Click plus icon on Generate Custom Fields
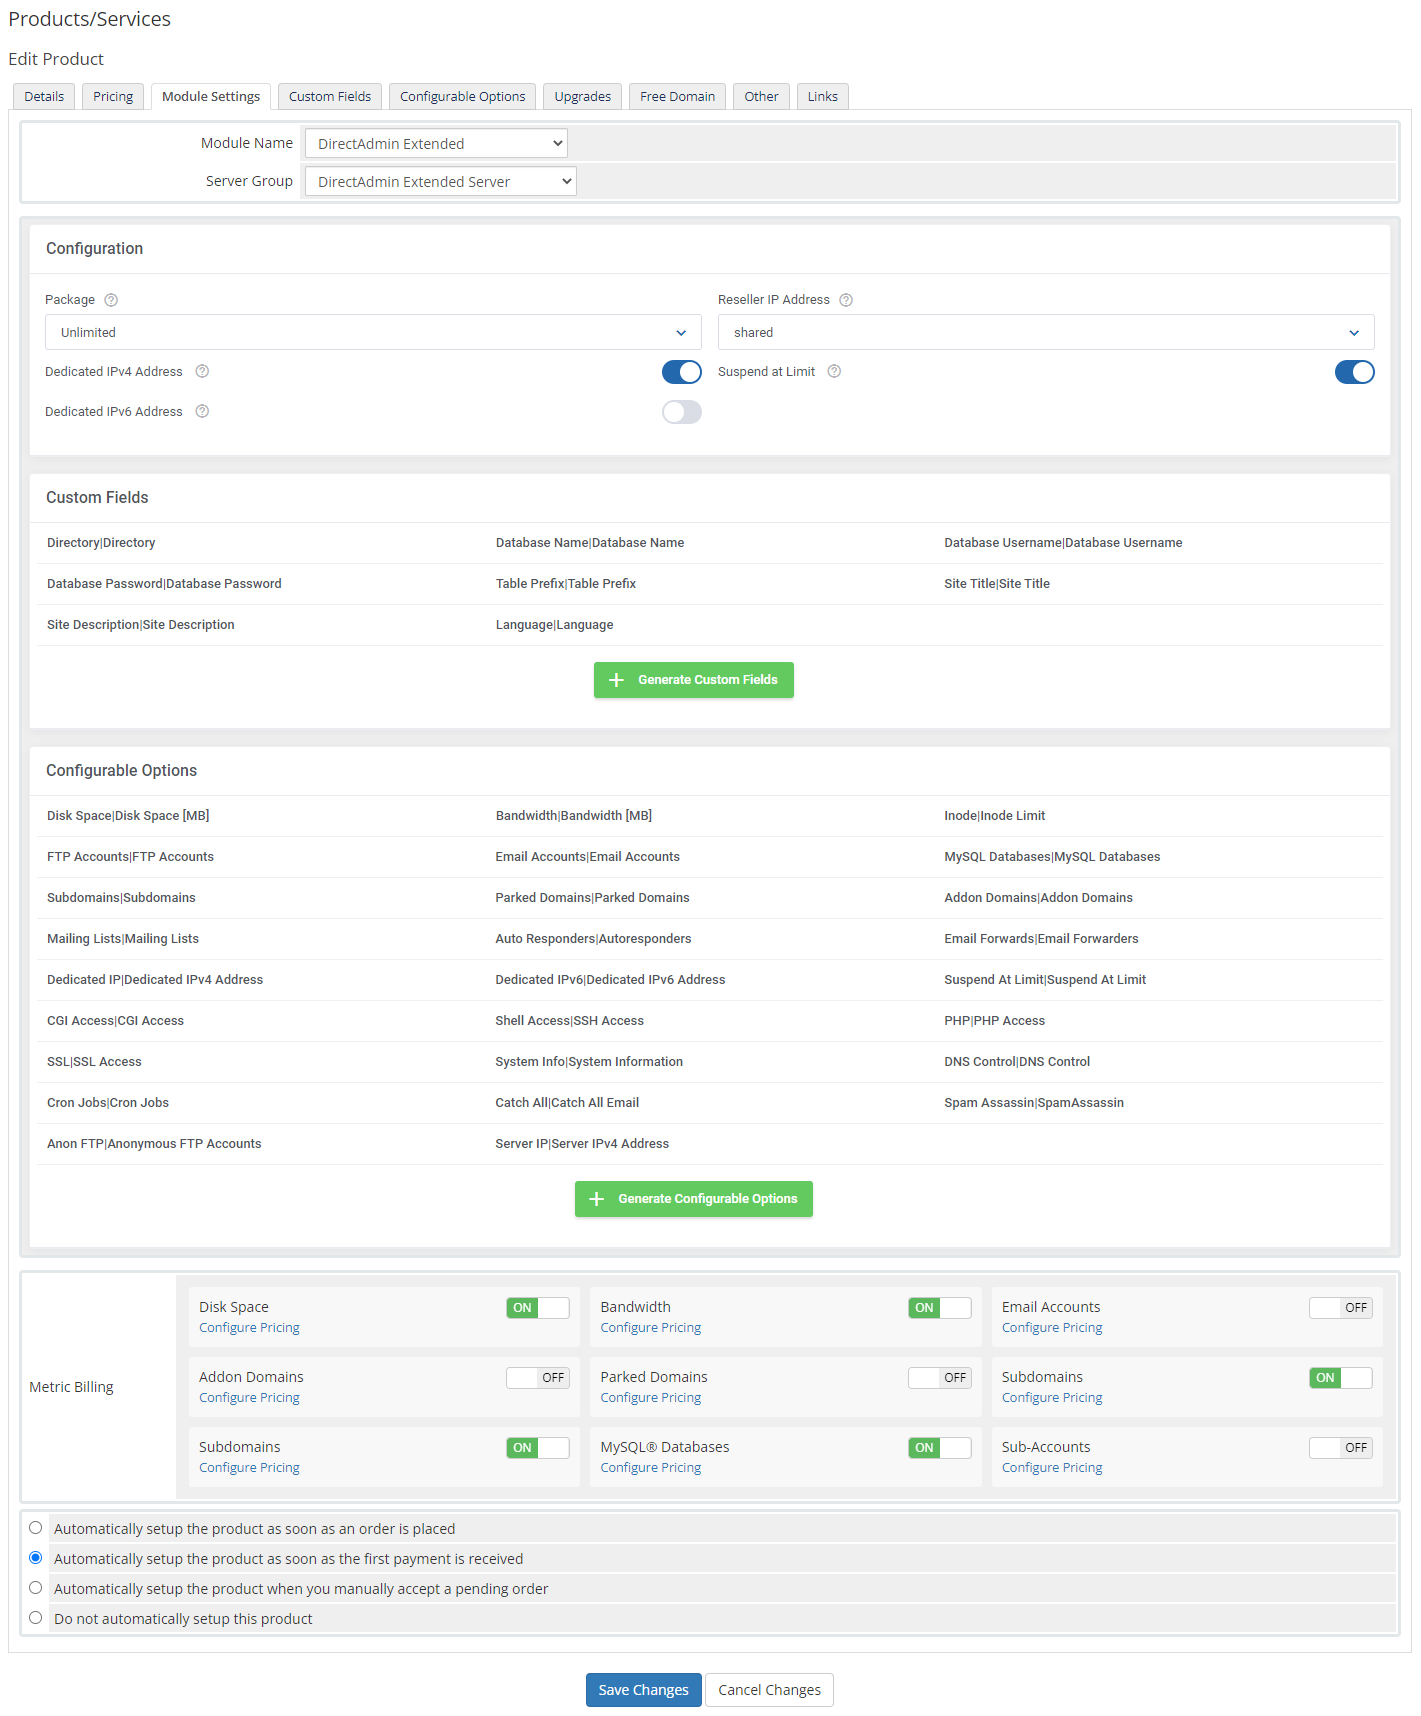Image resolution: width=1421 pixels, height=1716 pixels. pos(617,680)
